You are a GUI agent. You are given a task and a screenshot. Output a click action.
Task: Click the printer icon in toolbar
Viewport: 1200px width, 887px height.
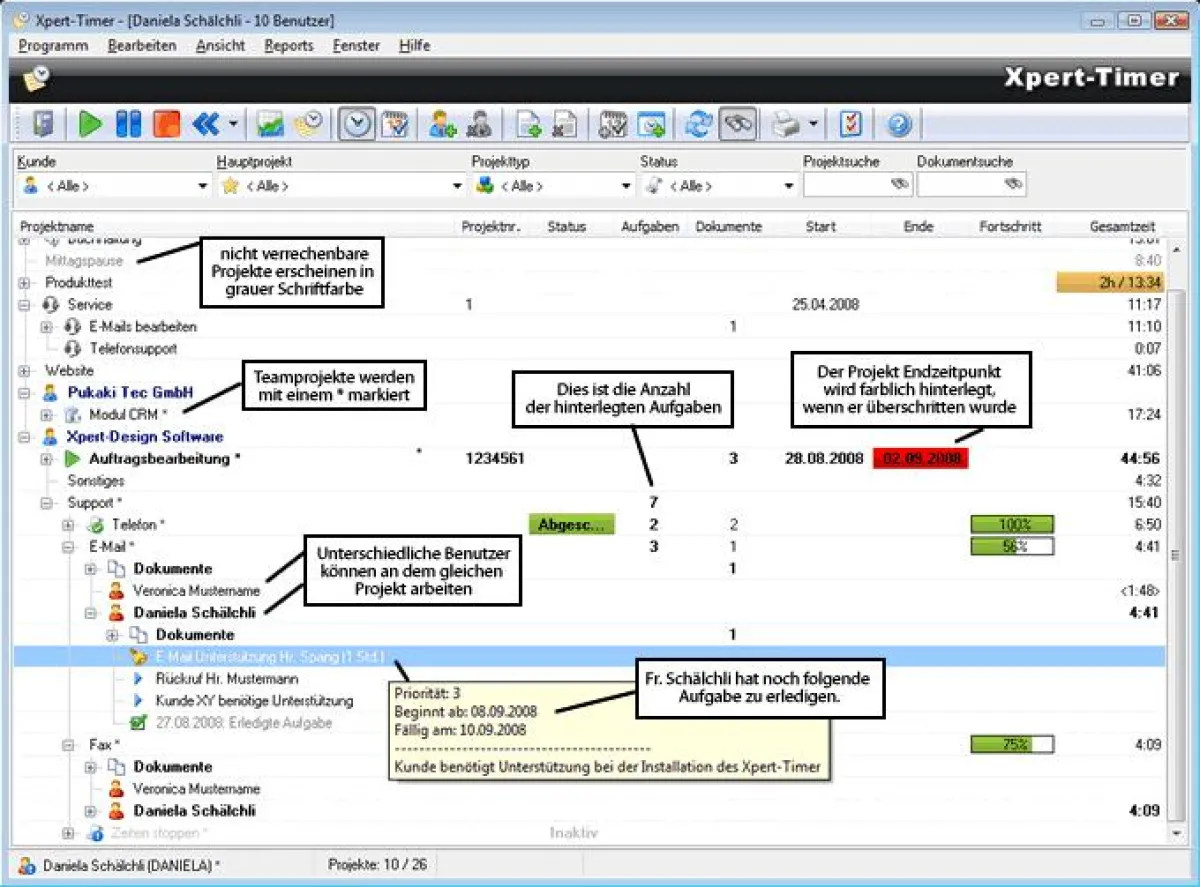tap(787, 124)
